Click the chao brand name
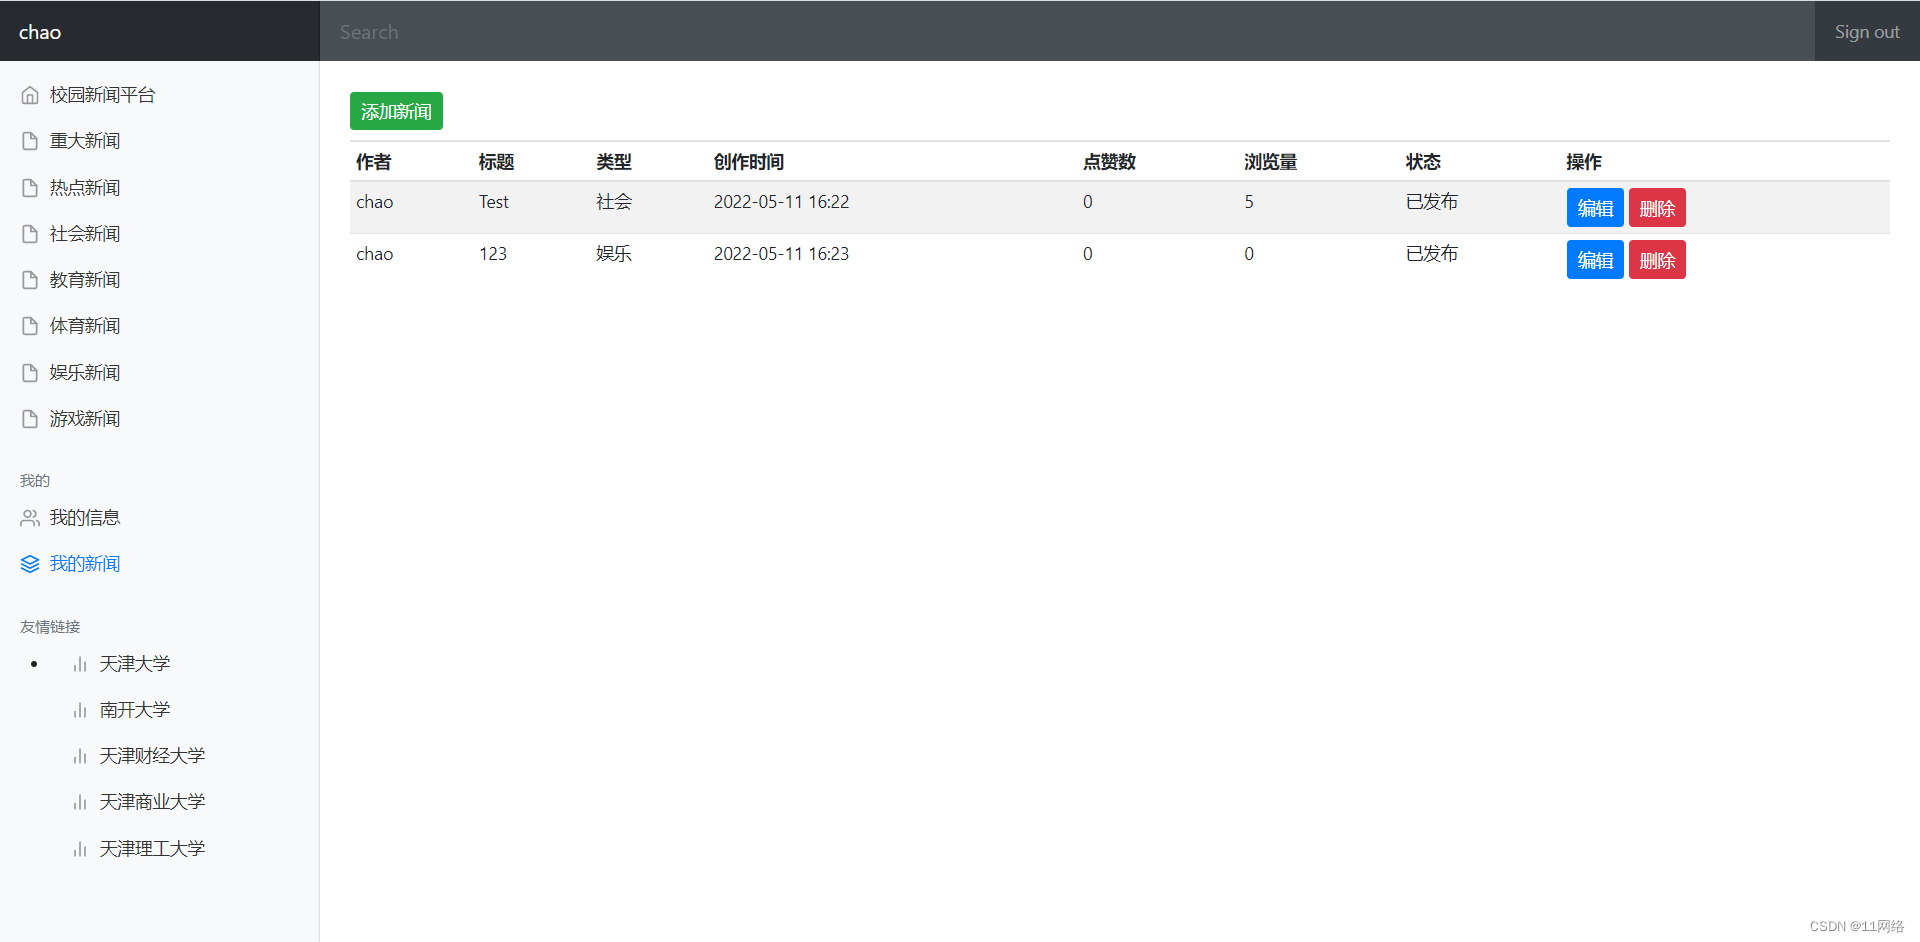Screen dimensions: 1920x942 (x=40, y=32)
